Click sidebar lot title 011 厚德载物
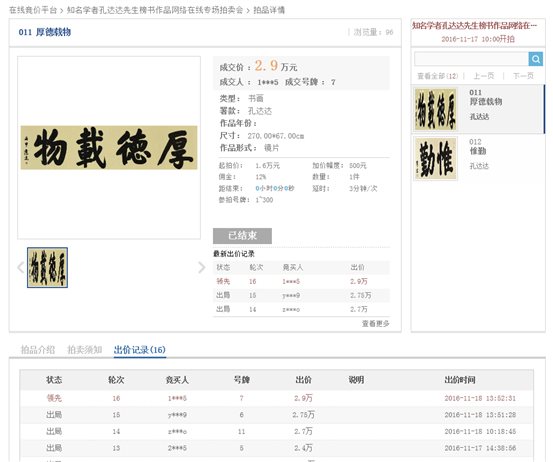 tap(486, 97)
